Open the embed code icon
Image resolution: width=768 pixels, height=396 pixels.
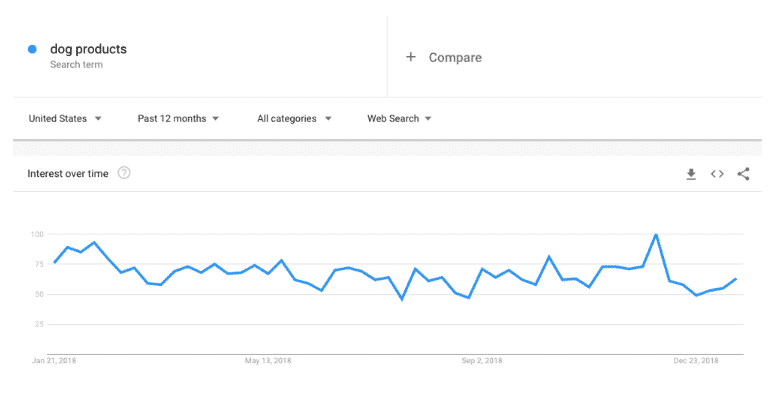pyautogui.click(x=717, y=174)
